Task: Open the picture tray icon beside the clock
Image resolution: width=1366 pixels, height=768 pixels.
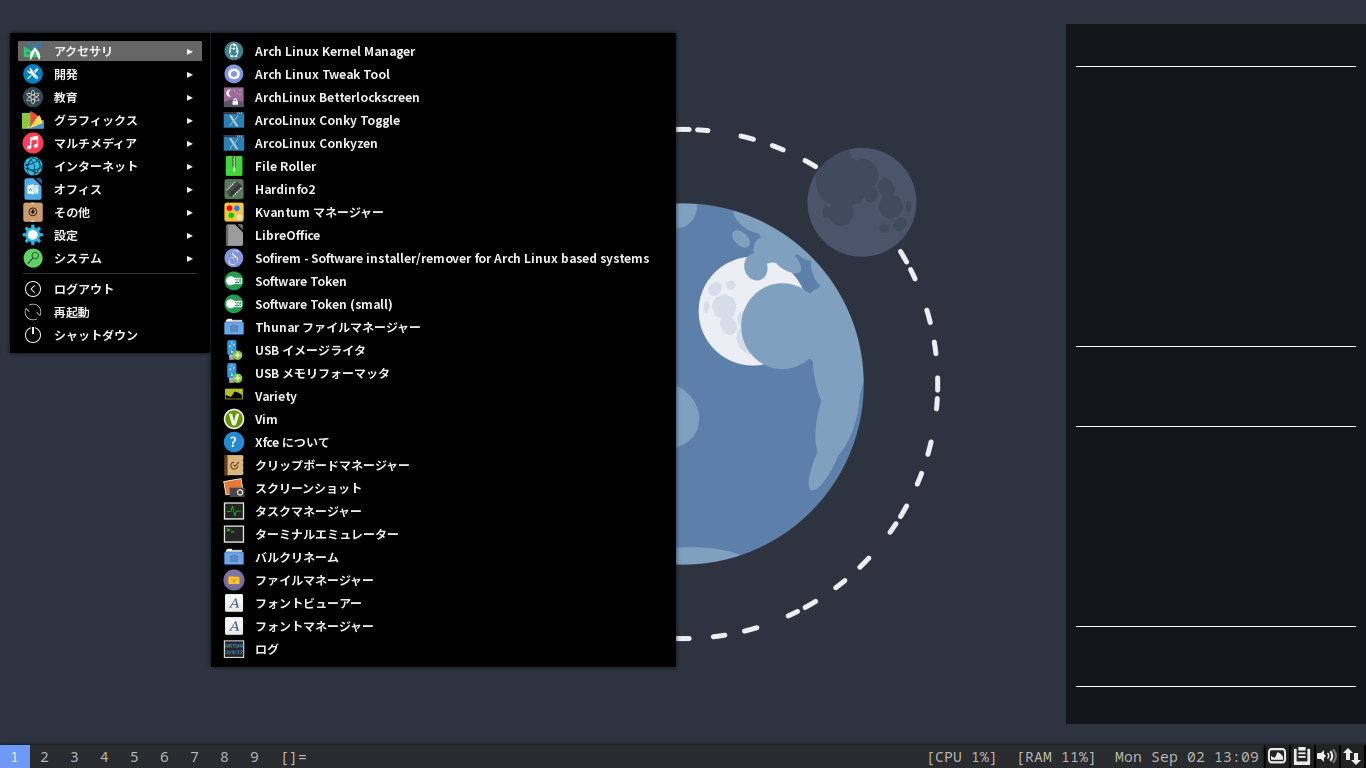Action: (1277, 756)
